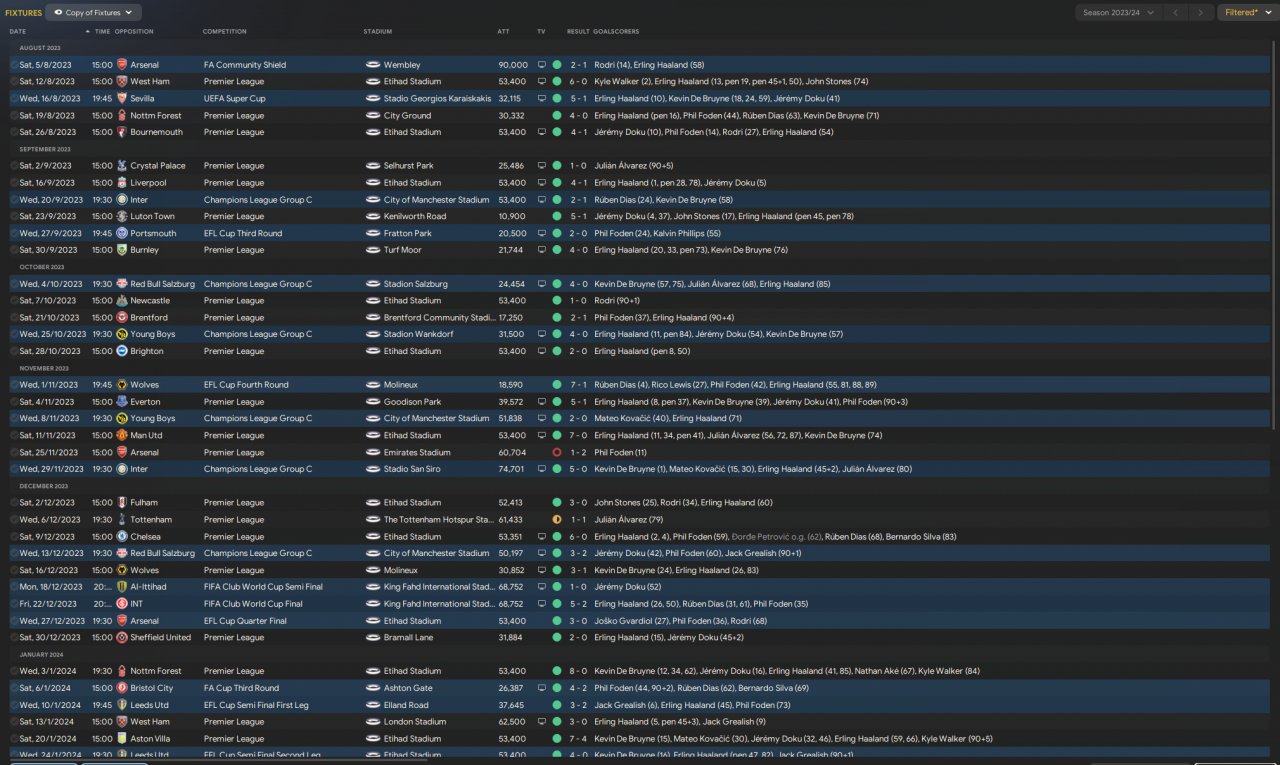Tick the selection circle for Sat, 6/1/2024
Screen dimensions: 1280x765
coord(14,688)
